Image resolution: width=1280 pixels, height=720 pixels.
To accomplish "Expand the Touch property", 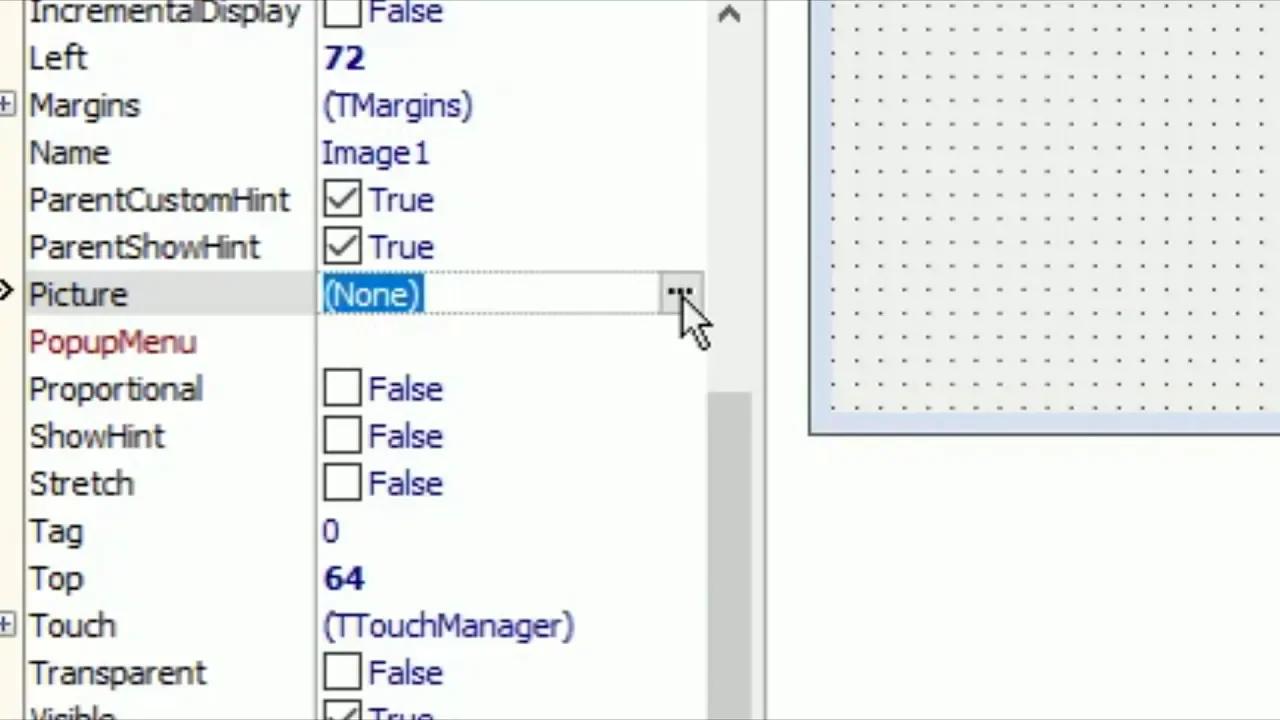I will tap(8, 625).
